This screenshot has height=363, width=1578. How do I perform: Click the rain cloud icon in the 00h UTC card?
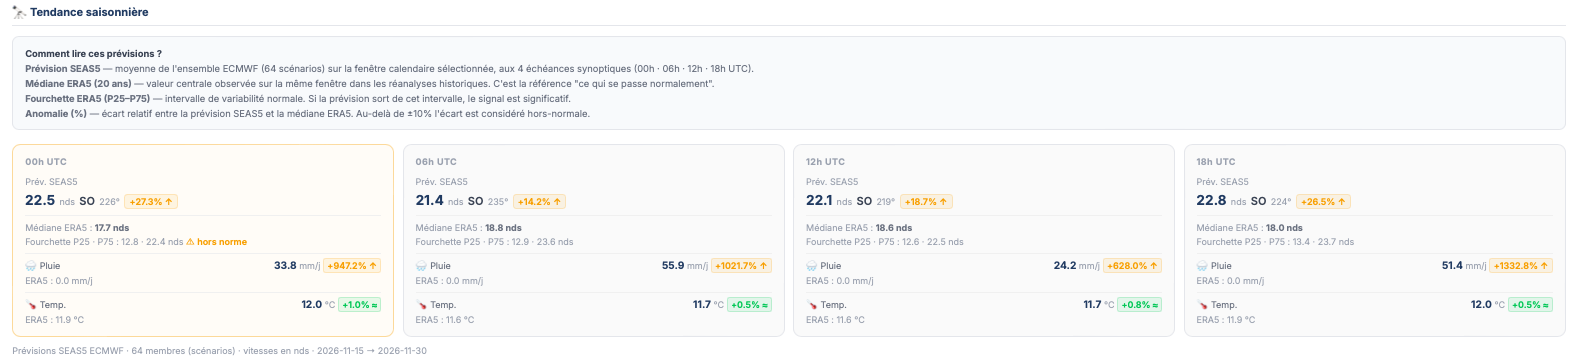[x=31, y=266]
